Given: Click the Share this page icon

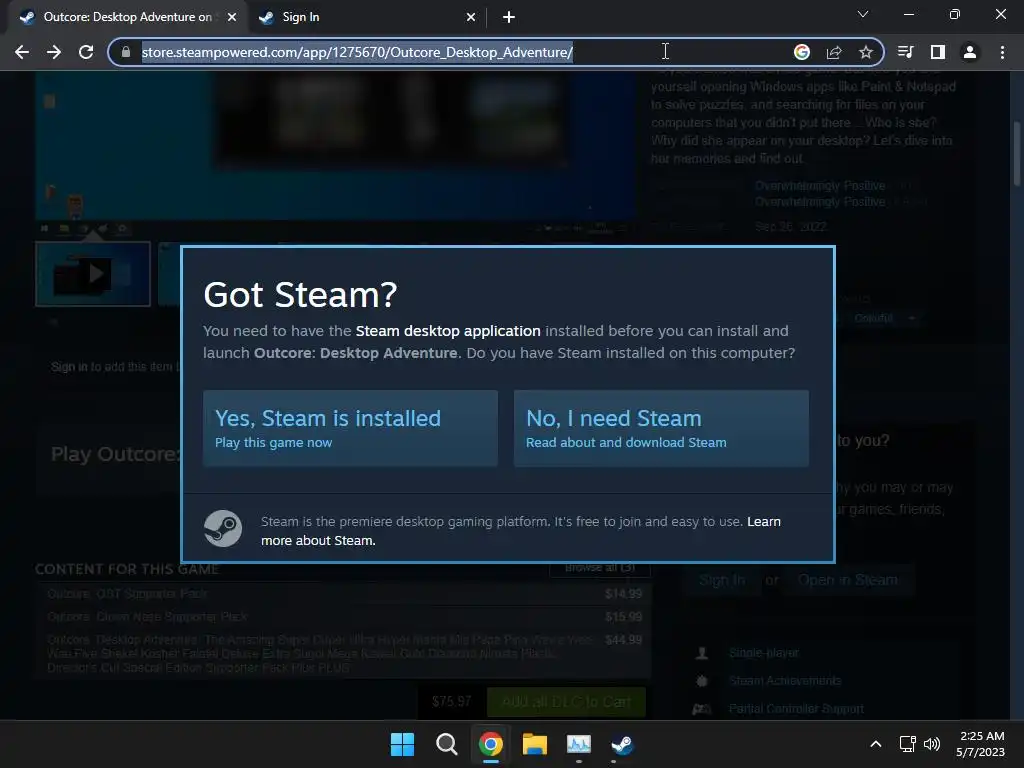Looking at the screenshot, I should click(834, 52).
